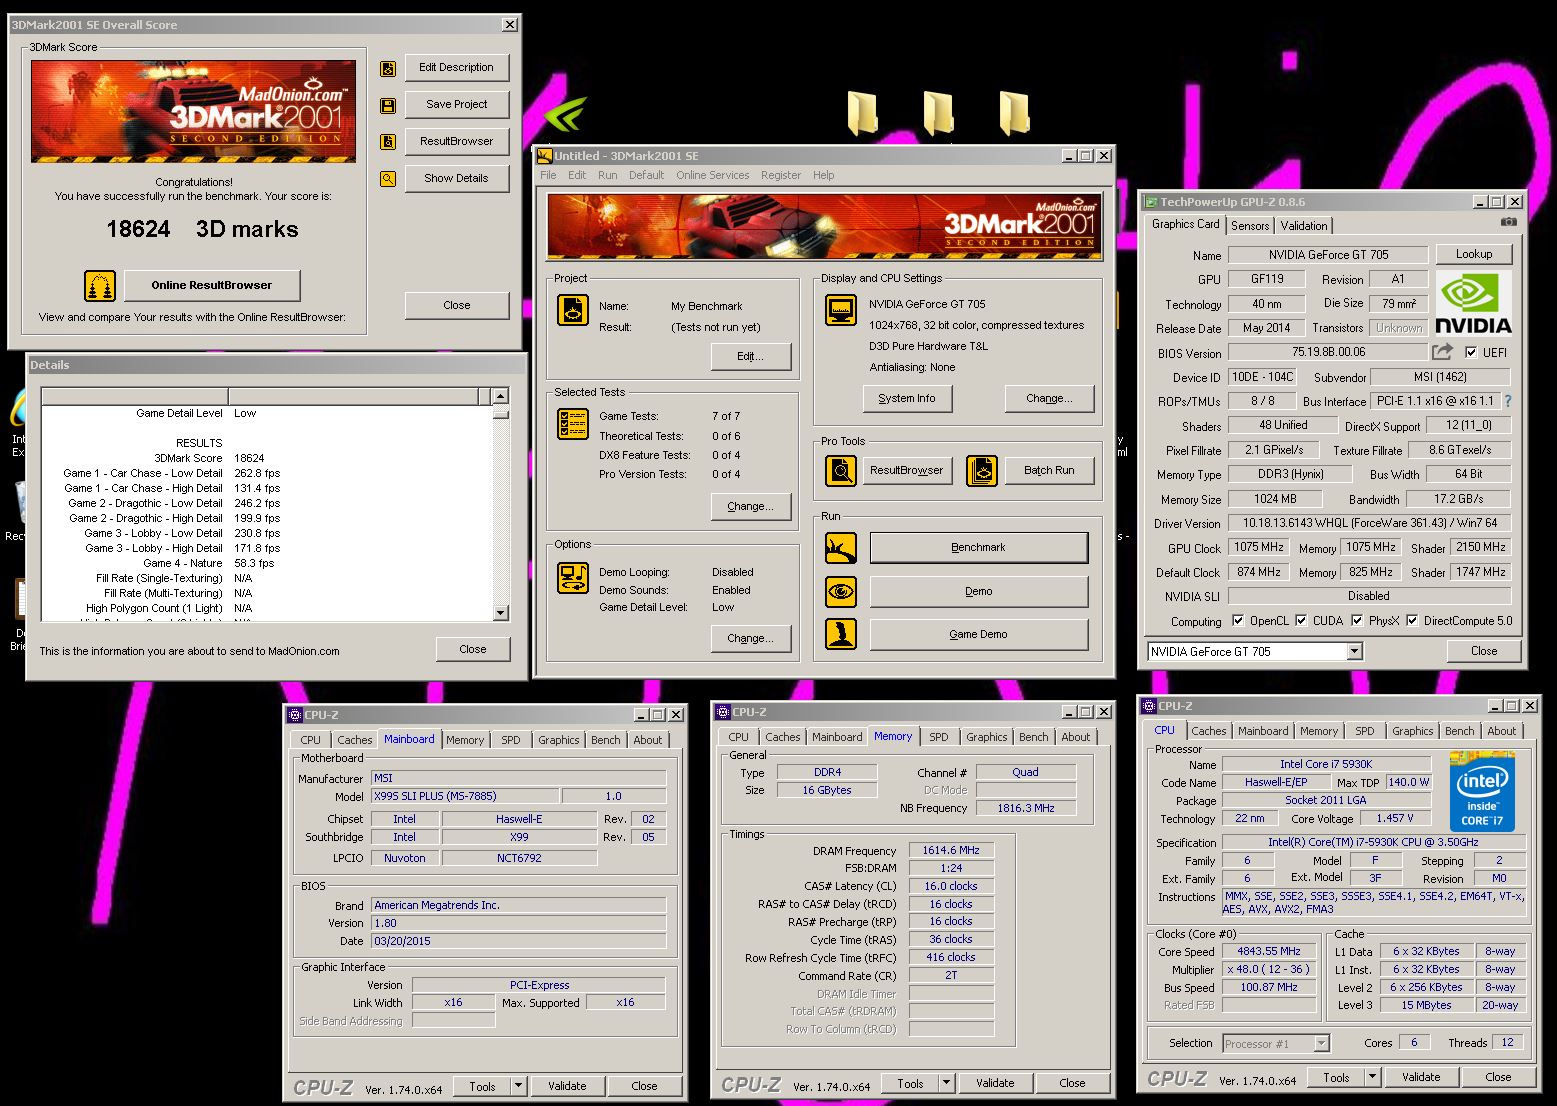Click the Benchmark run icon

coord(841,548)
